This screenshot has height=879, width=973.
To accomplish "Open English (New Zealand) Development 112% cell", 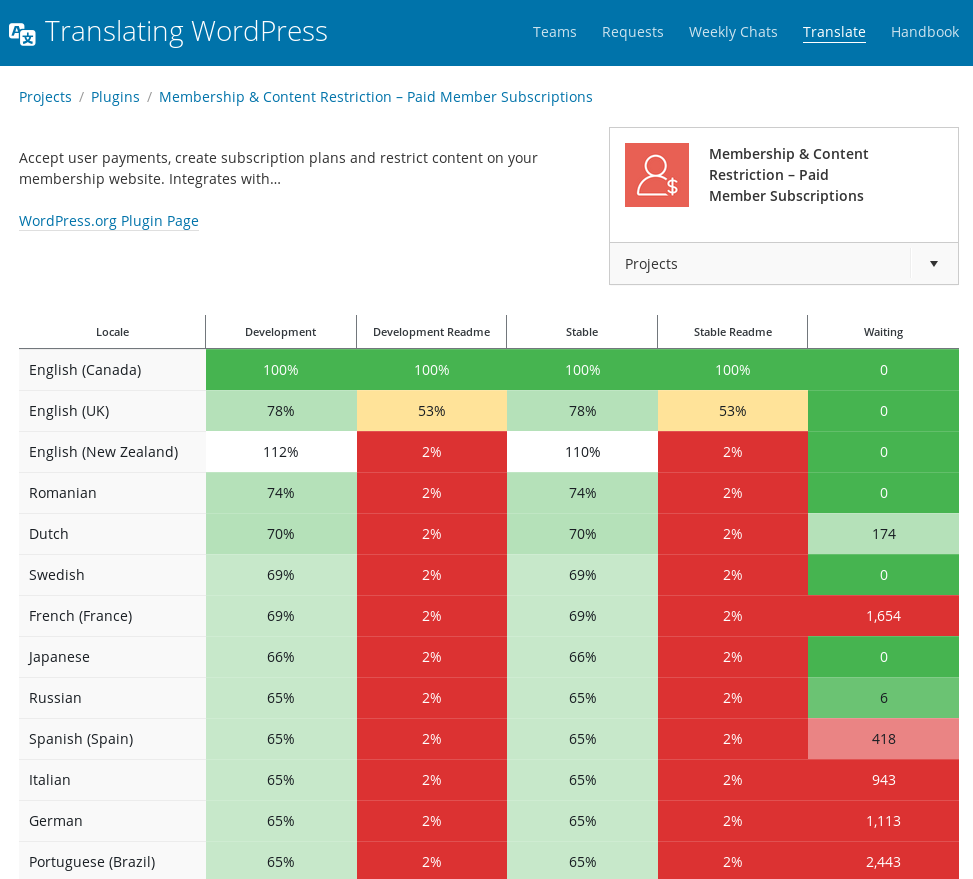I will [281, 452].
